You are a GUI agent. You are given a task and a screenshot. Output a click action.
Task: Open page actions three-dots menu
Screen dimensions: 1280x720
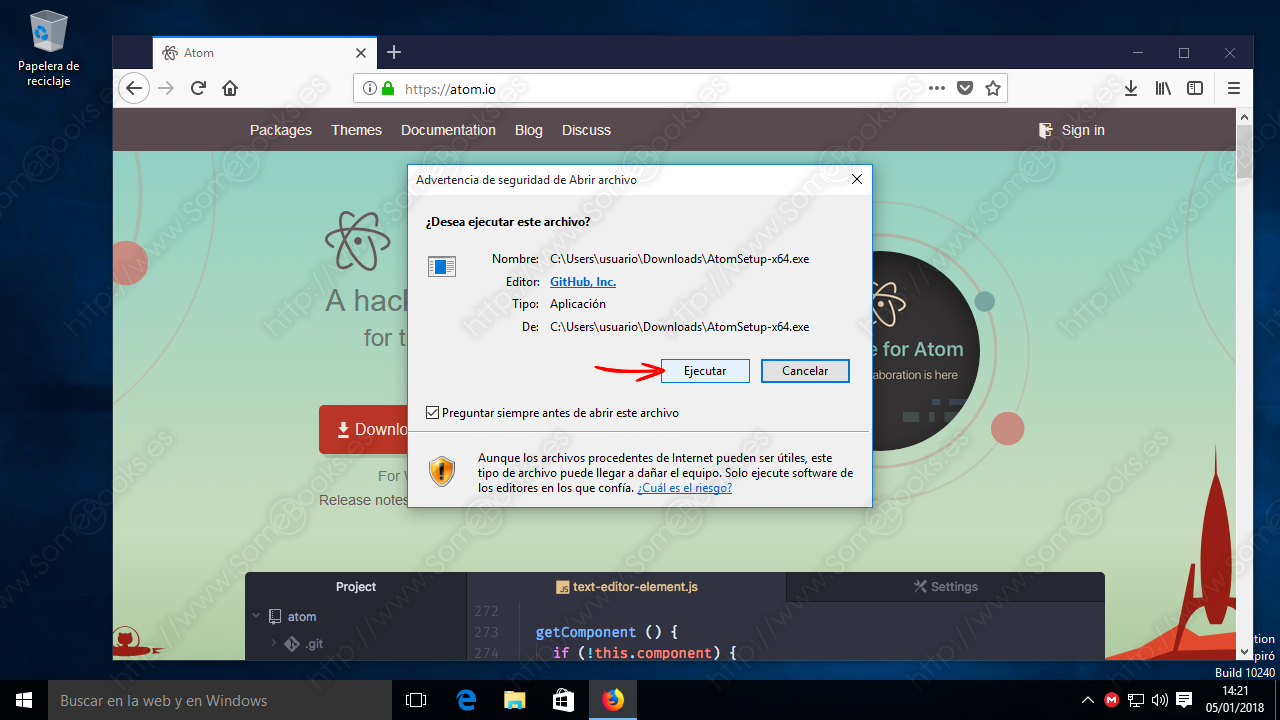937,88
